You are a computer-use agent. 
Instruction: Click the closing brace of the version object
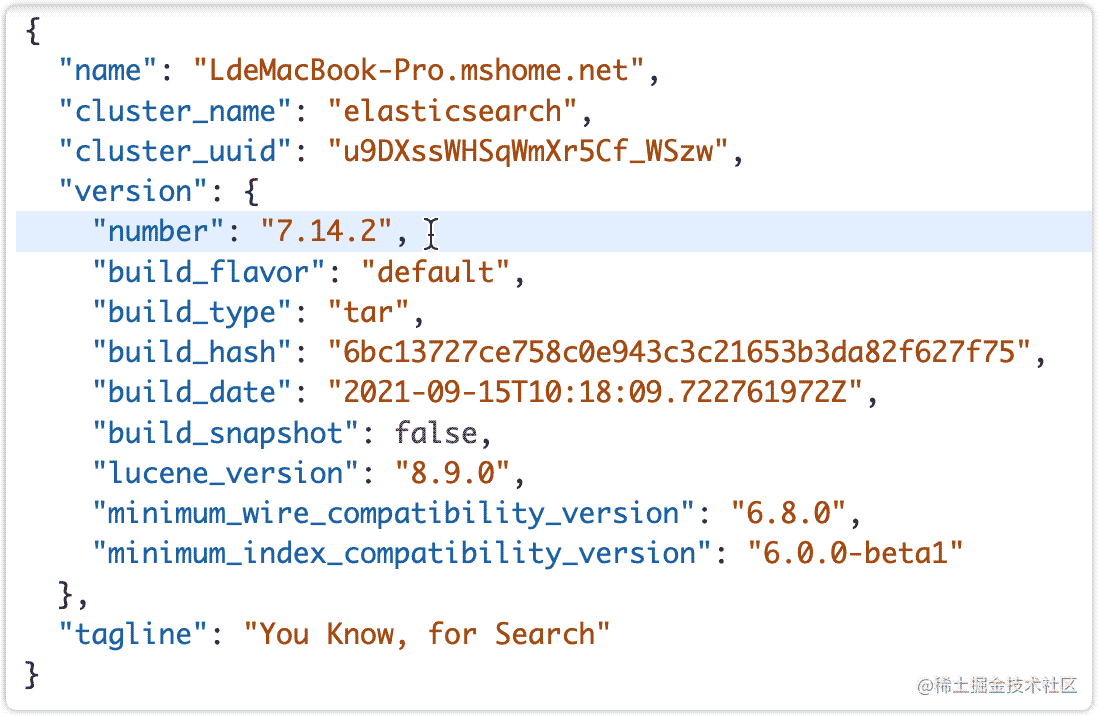67,595
